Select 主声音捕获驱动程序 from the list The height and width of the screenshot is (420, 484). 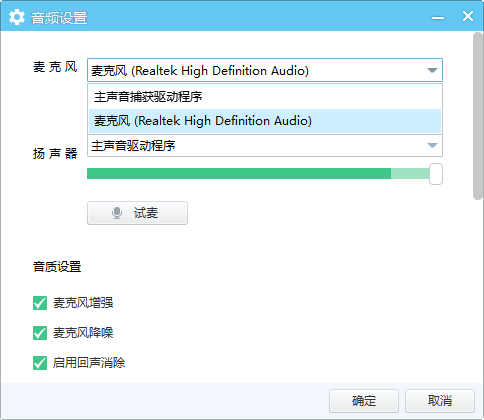(265, 97)
